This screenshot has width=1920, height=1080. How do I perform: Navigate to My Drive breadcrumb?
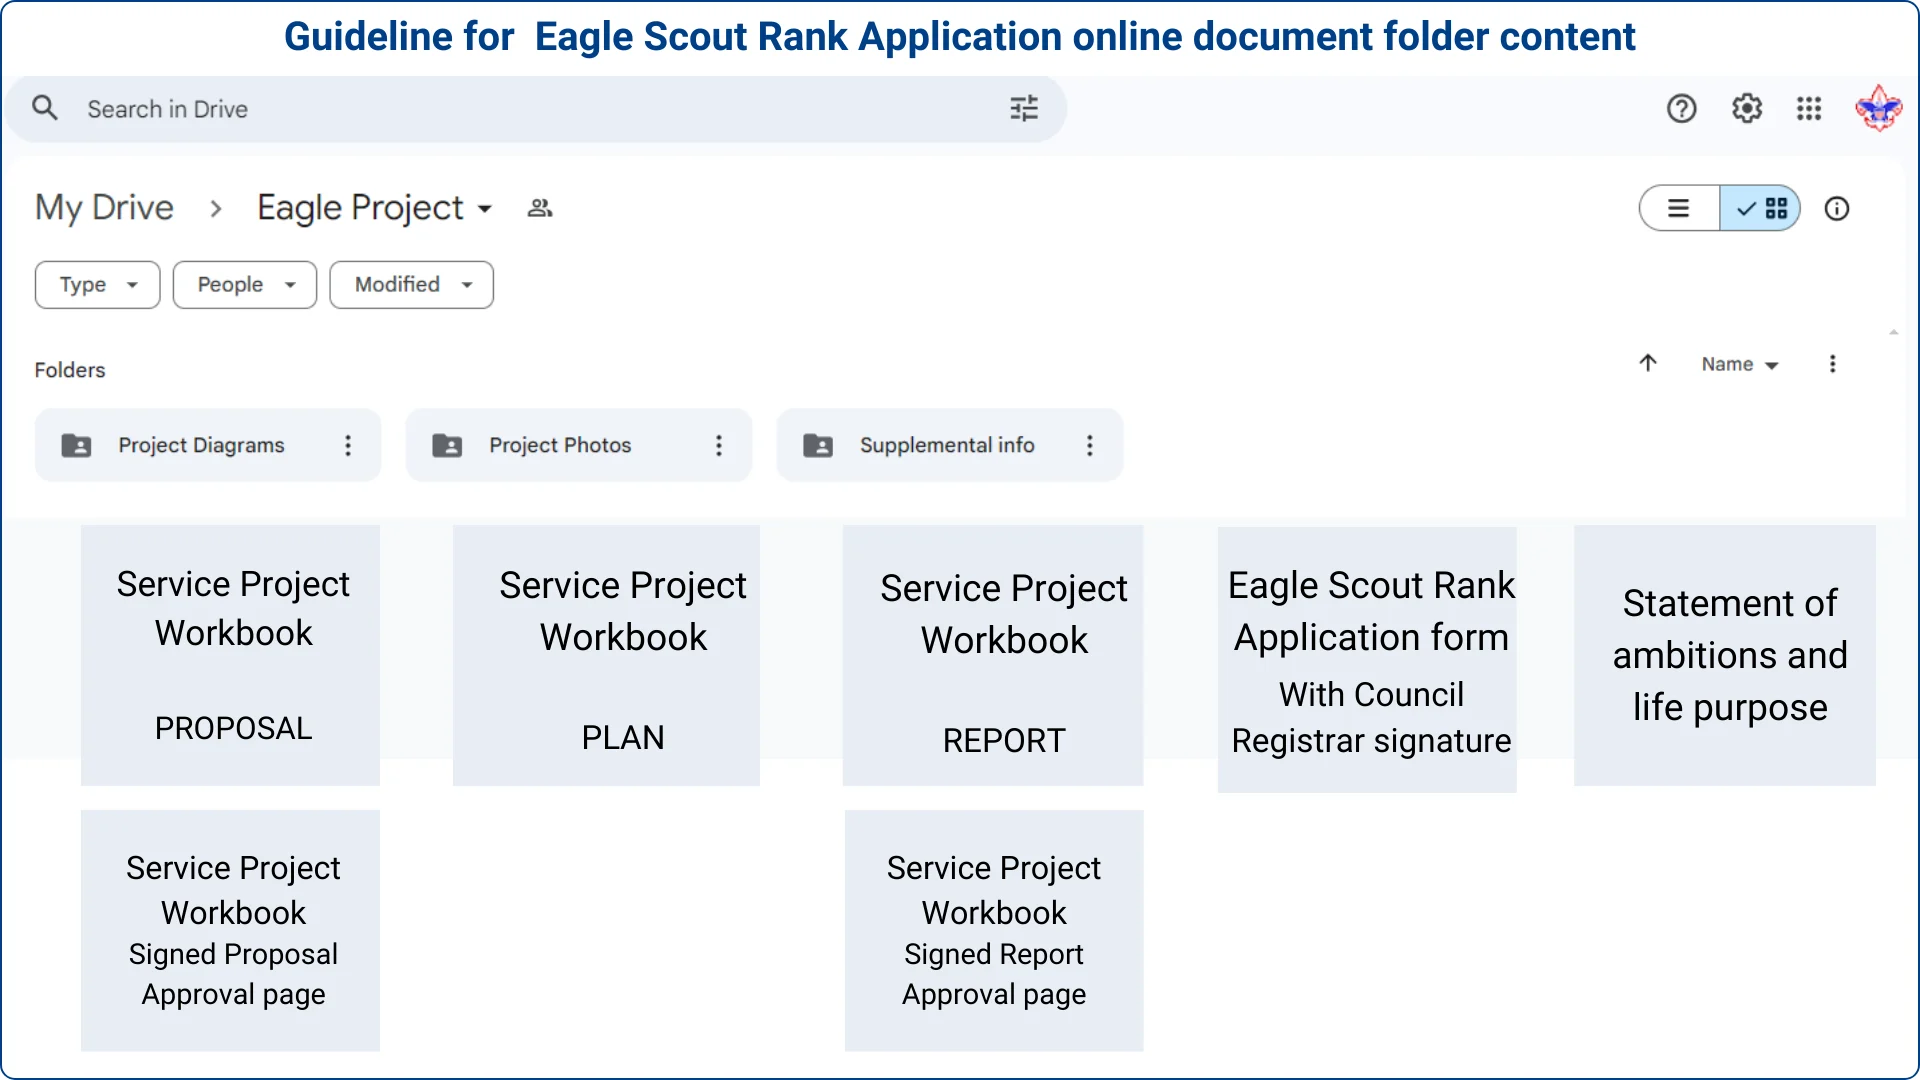104,208
